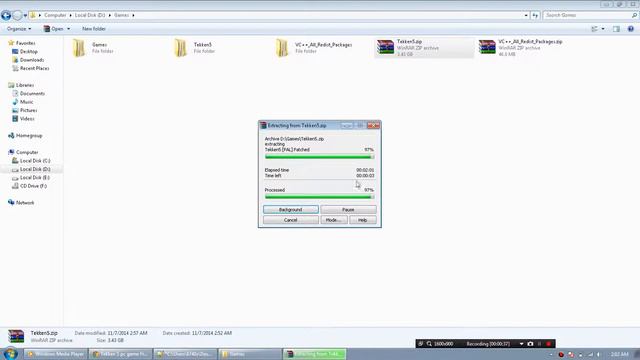Image resolution: width=640 pixels, height=360 pixels.
Task: Click Cancel in extraction dialog
Action: (x=291, y=220)
